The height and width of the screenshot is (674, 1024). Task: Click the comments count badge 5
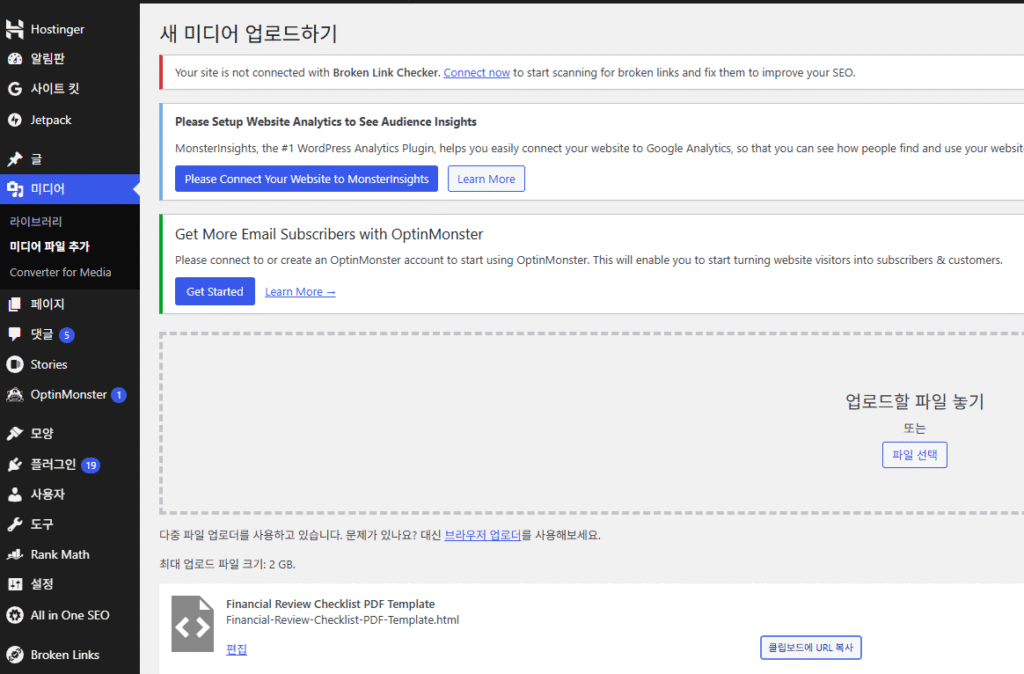pyautogui.click(x=67, y=335)
